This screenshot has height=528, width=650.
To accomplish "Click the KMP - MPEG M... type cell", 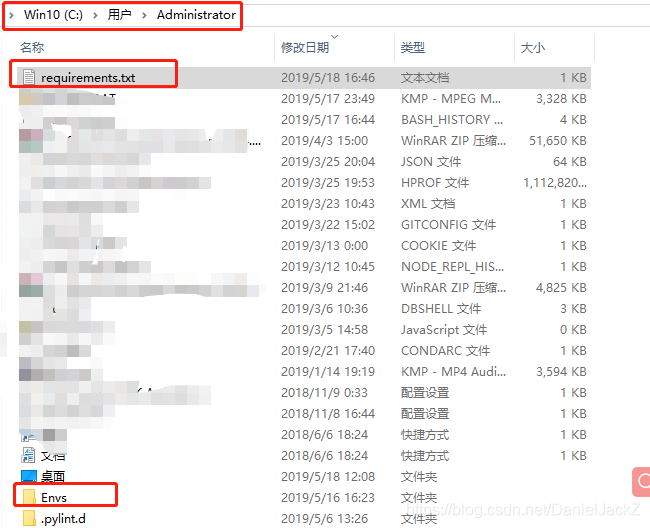I will pyautogui.click(x=451, y=99).
